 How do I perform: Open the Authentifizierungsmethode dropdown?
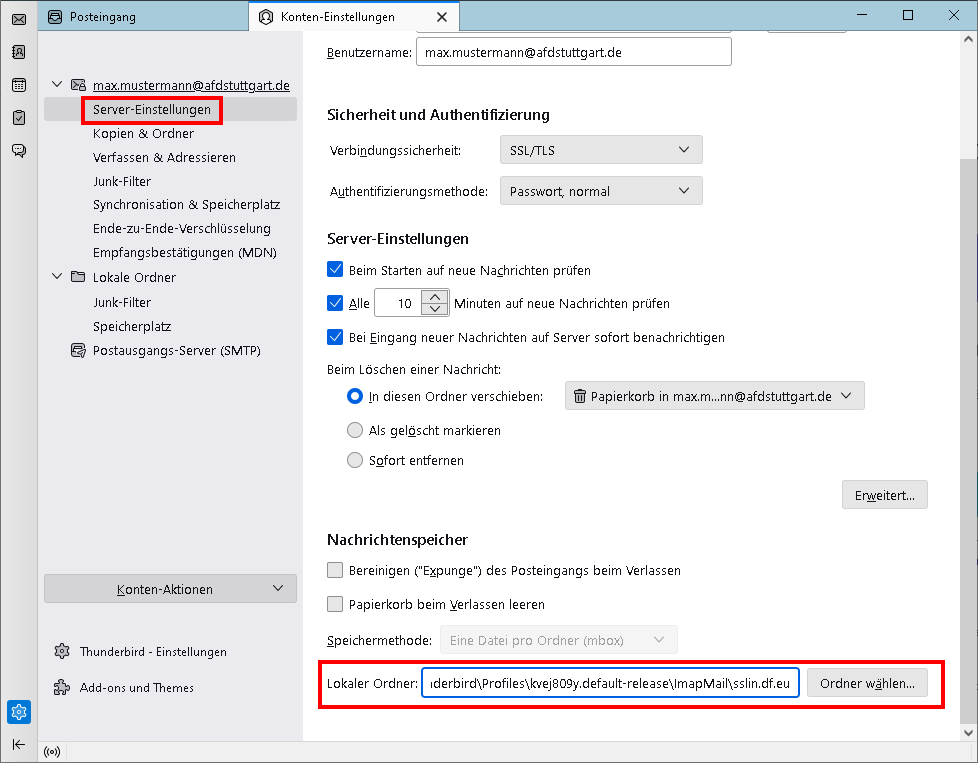tap(600, 191)
